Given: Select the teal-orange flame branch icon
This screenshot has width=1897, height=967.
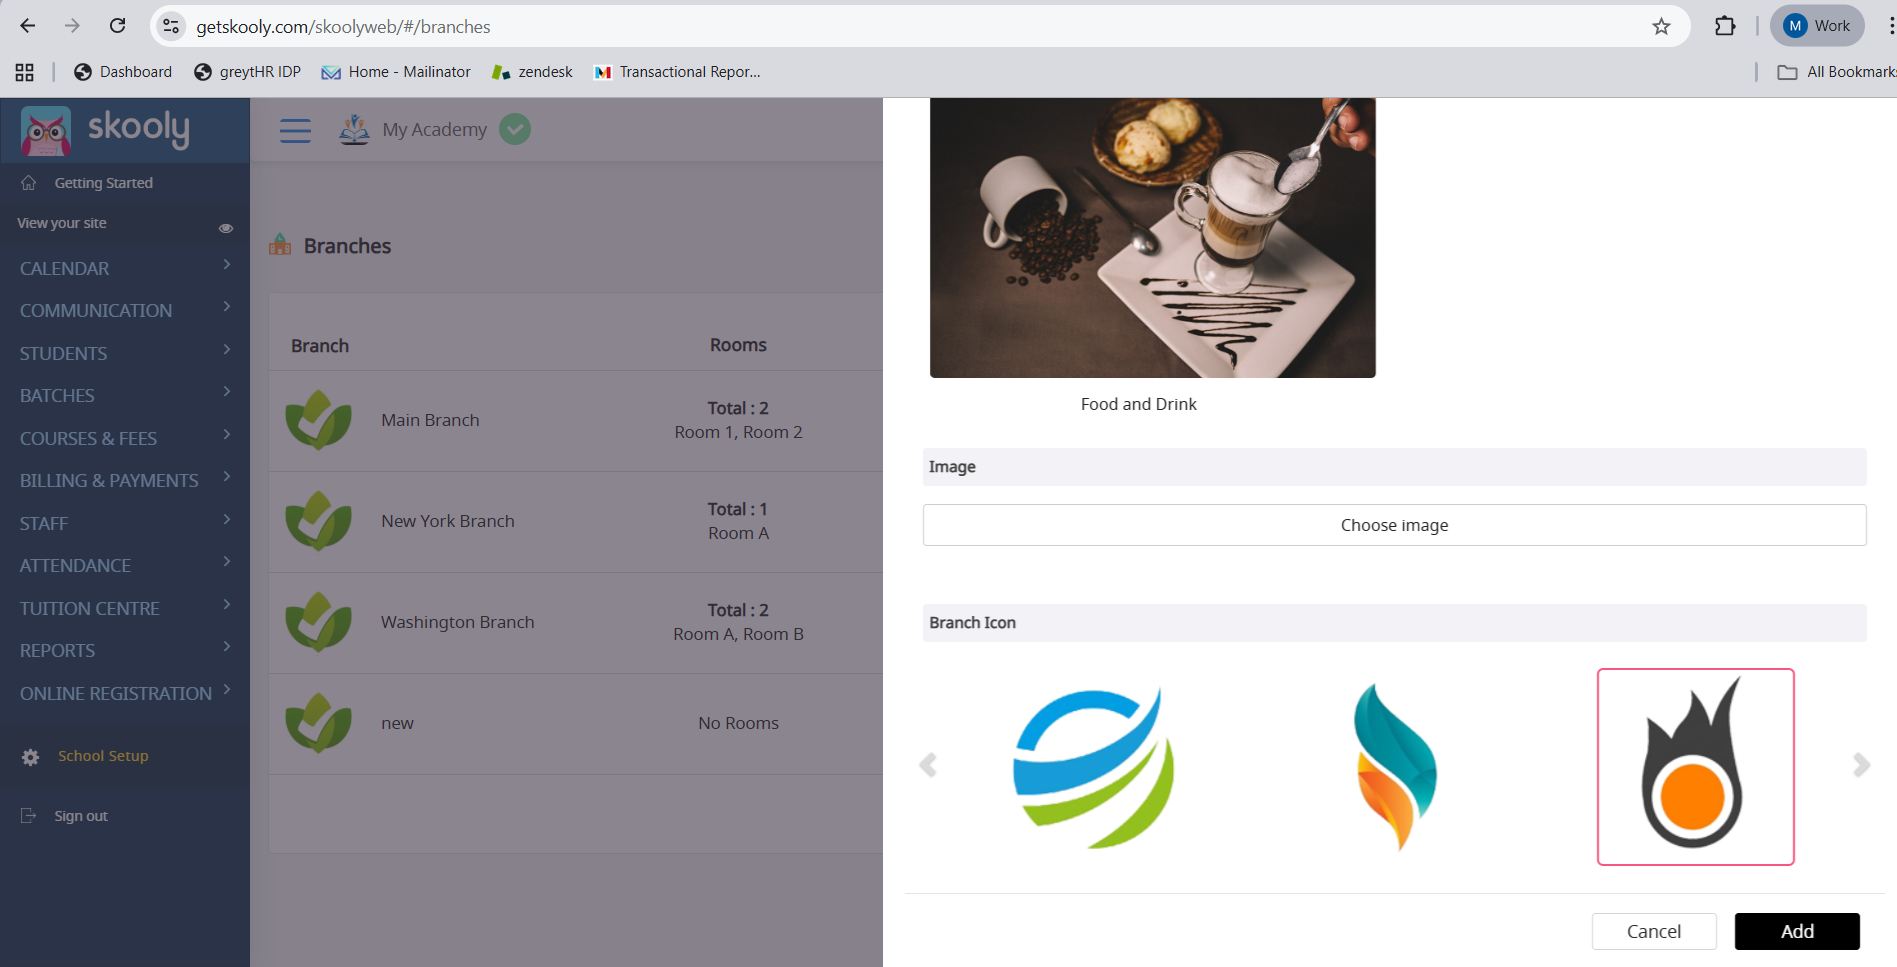Looking at the screenshot, I should [x=1395, y=767].
